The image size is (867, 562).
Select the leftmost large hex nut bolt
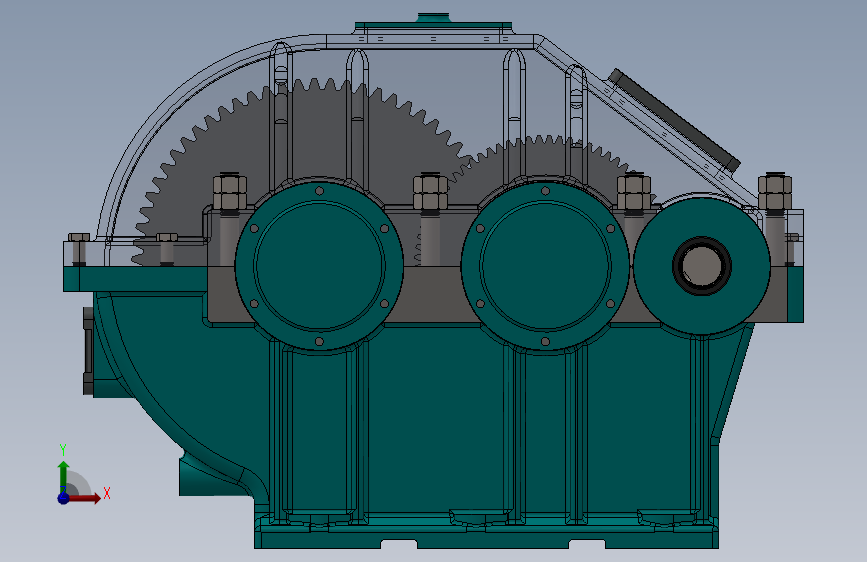[x=229, y=192]
